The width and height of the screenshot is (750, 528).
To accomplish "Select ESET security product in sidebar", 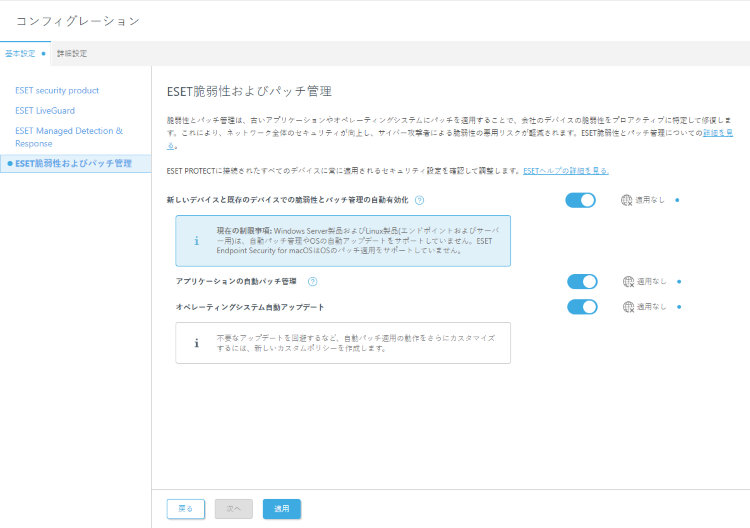I will [x=57, y=90].
